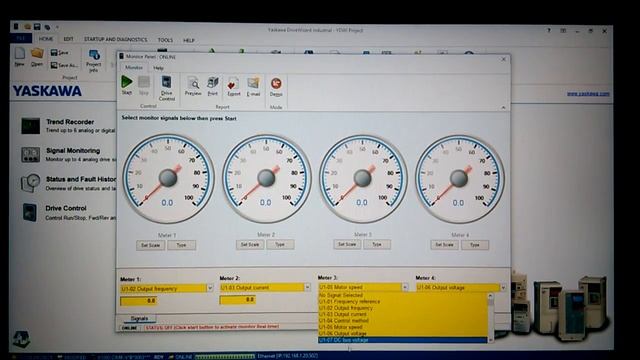Select the Signals tab at bottom
Screen dimensions: 640x360
point(139,318)
